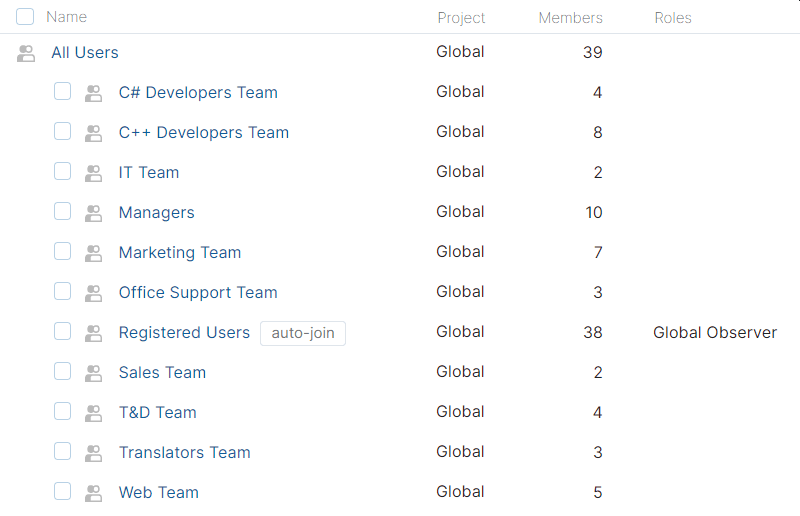The image size is (800, 516).
Task: Open the T&D Team link
Action: tap(157, 412)
